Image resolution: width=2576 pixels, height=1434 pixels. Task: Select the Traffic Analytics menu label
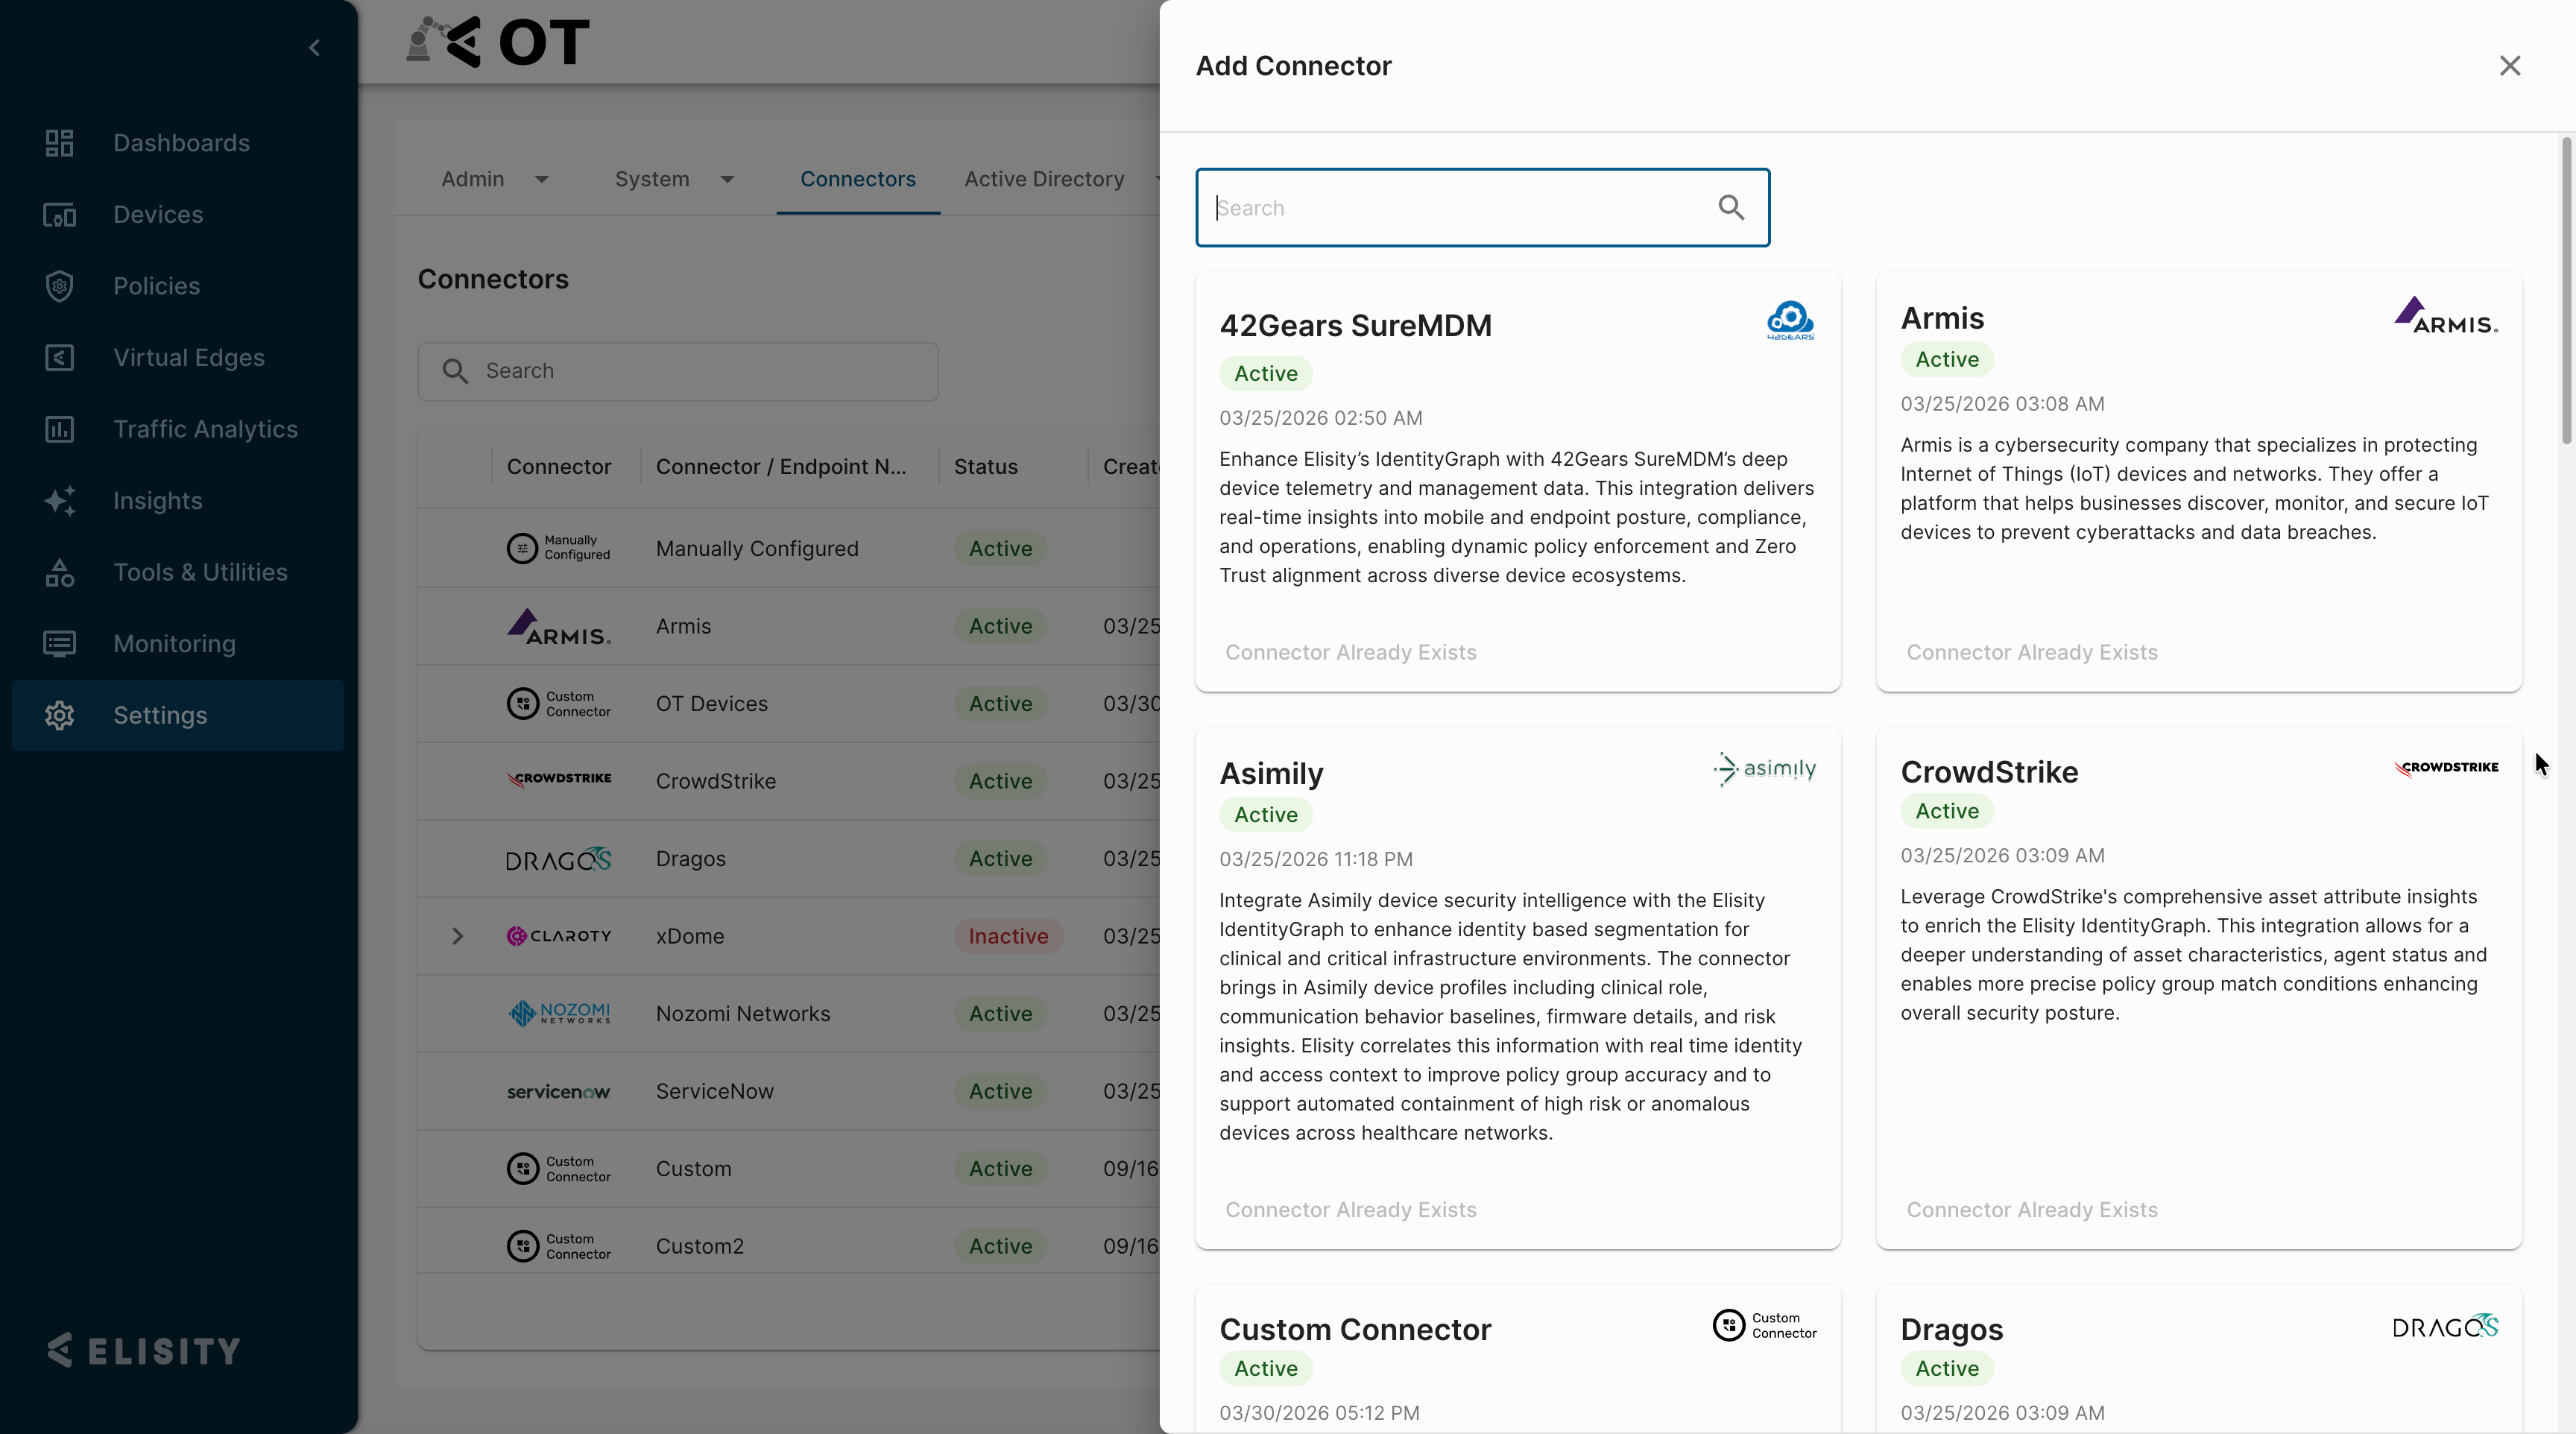pyautogui.click(x=205, y=429)
